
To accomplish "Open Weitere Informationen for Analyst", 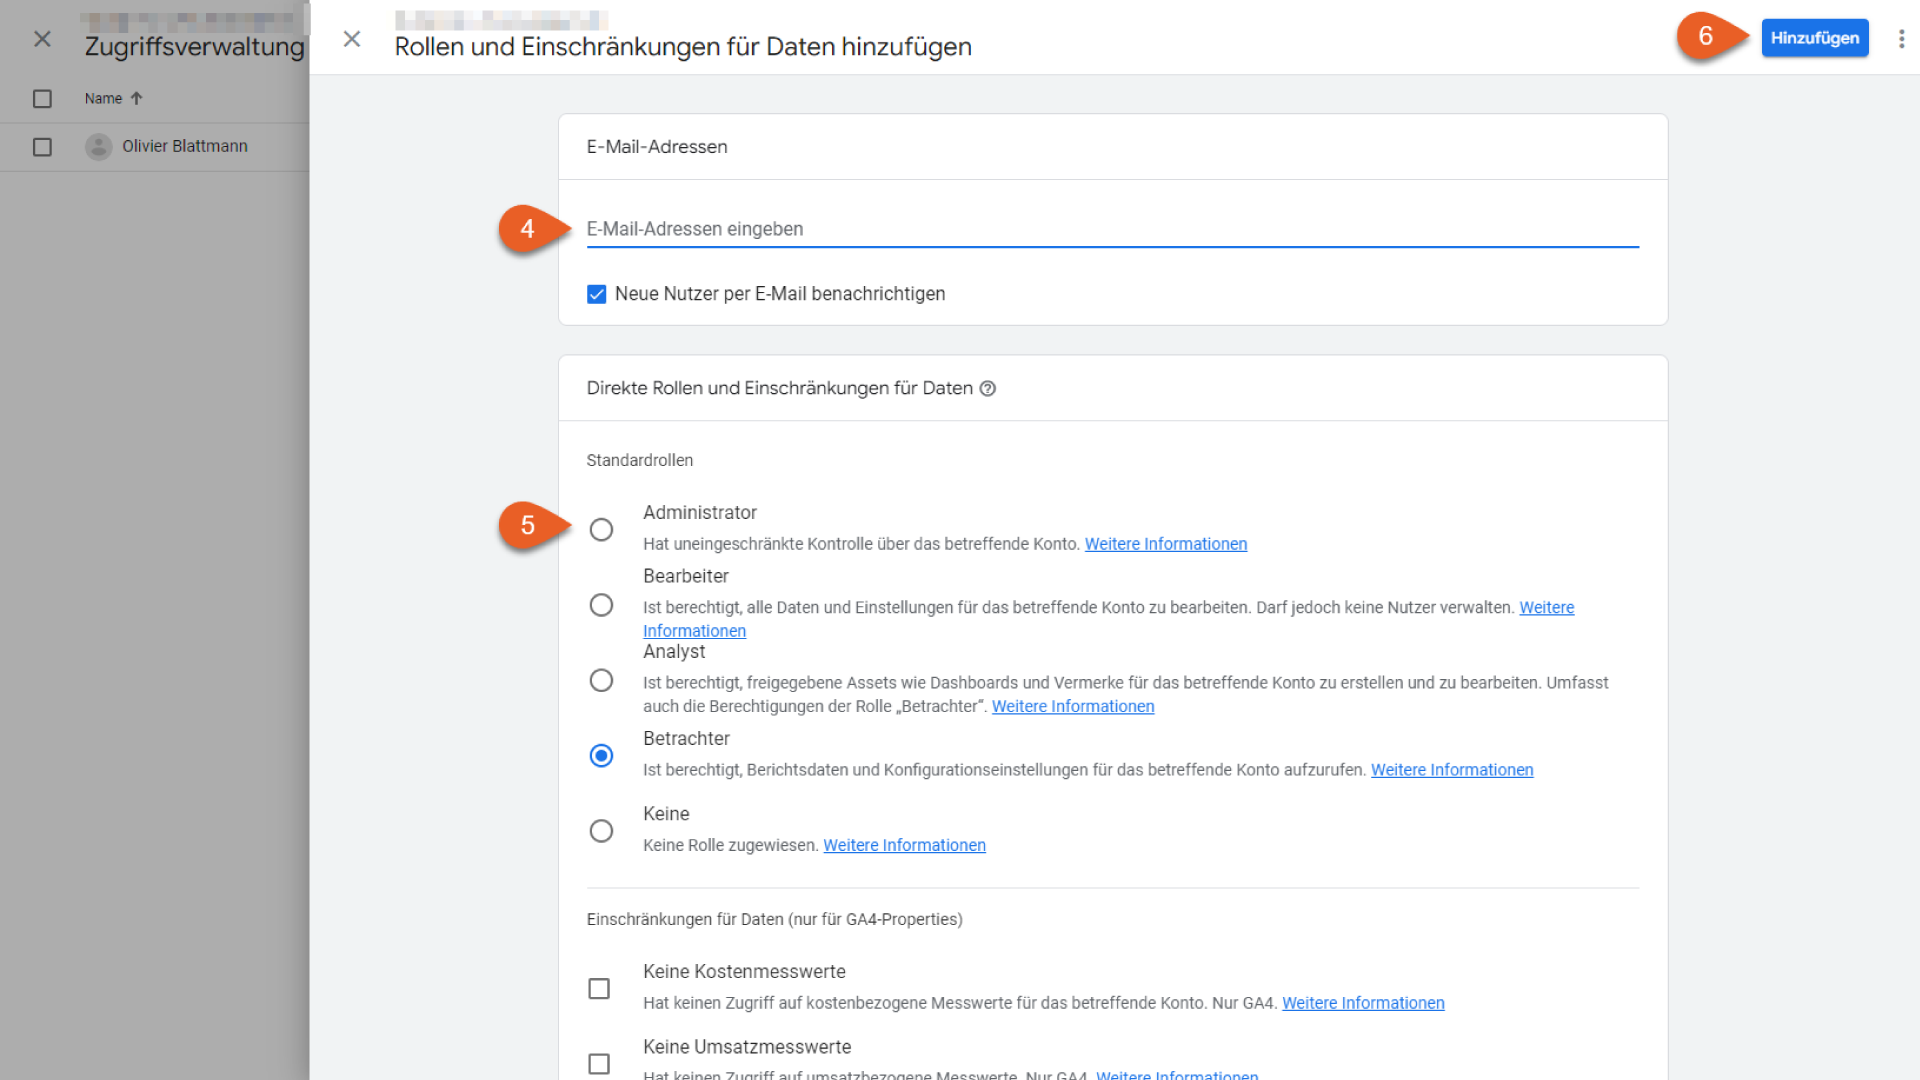I will 1073,706.
